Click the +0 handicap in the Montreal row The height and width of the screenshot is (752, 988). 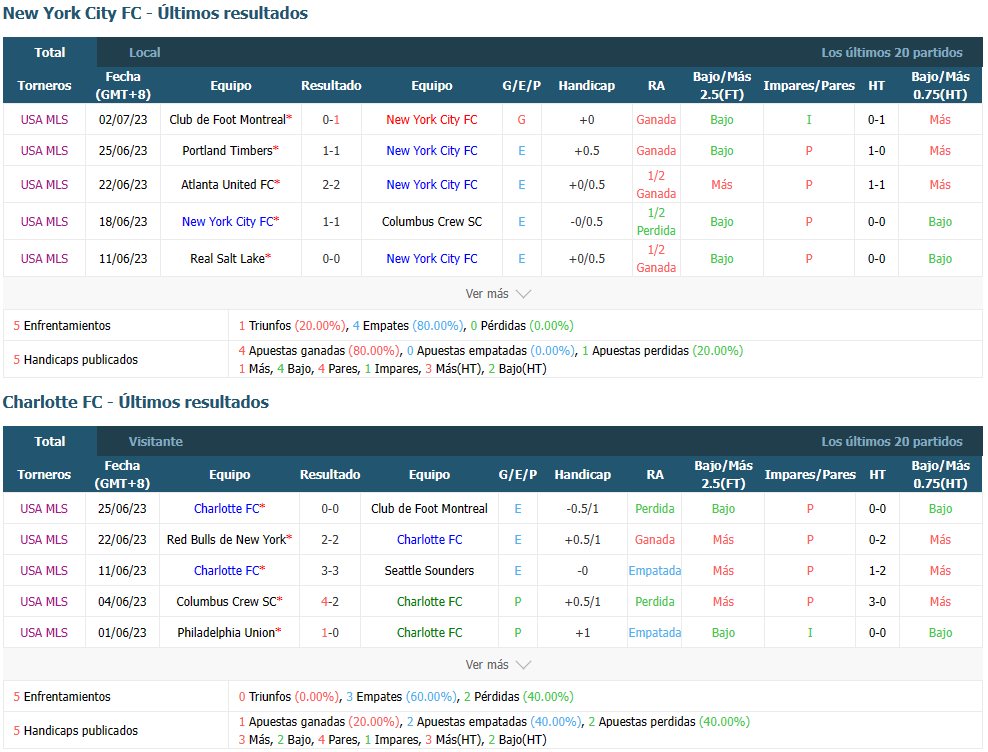[587, 120]
